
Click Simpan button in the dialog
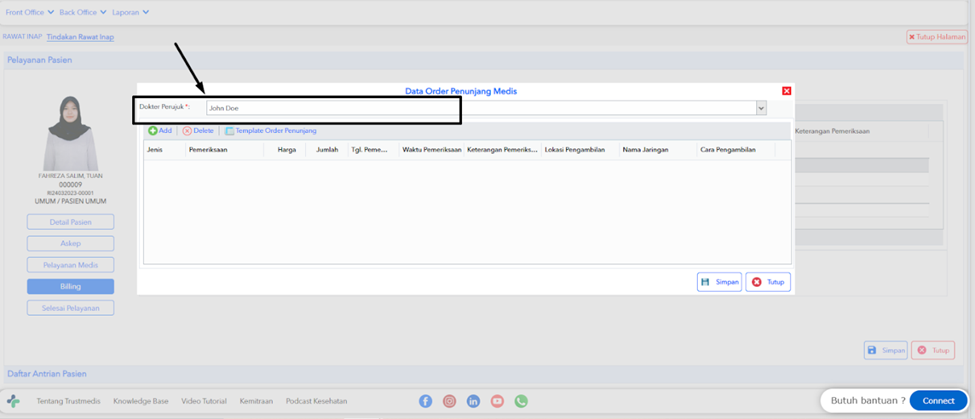(x=719, y=282)
